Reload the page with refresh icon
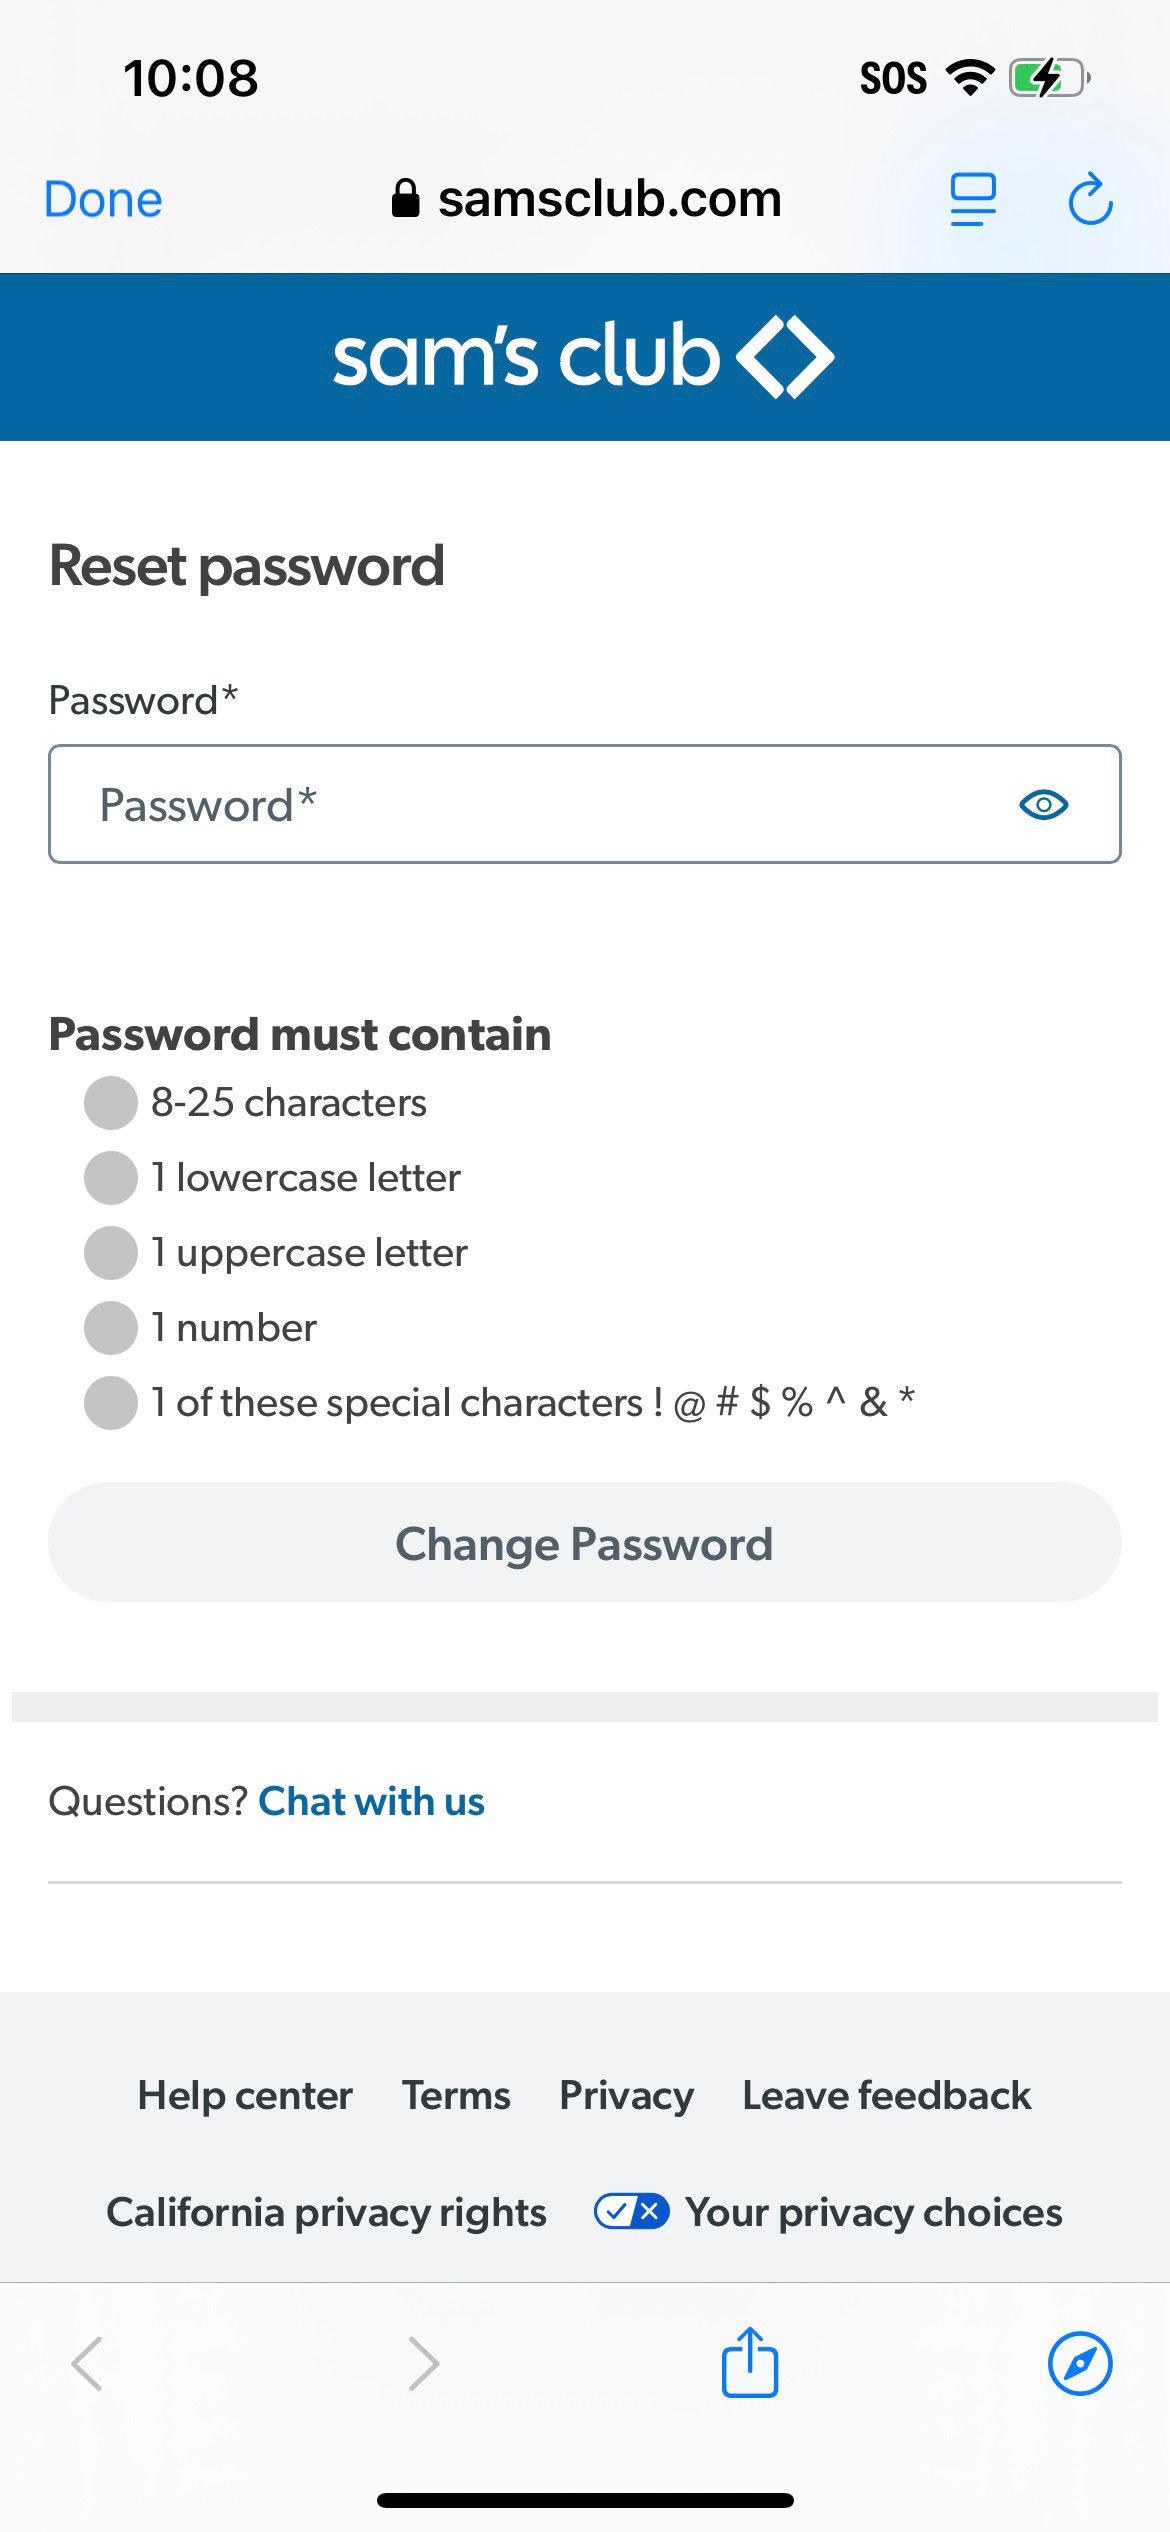 click(1090, 199)
